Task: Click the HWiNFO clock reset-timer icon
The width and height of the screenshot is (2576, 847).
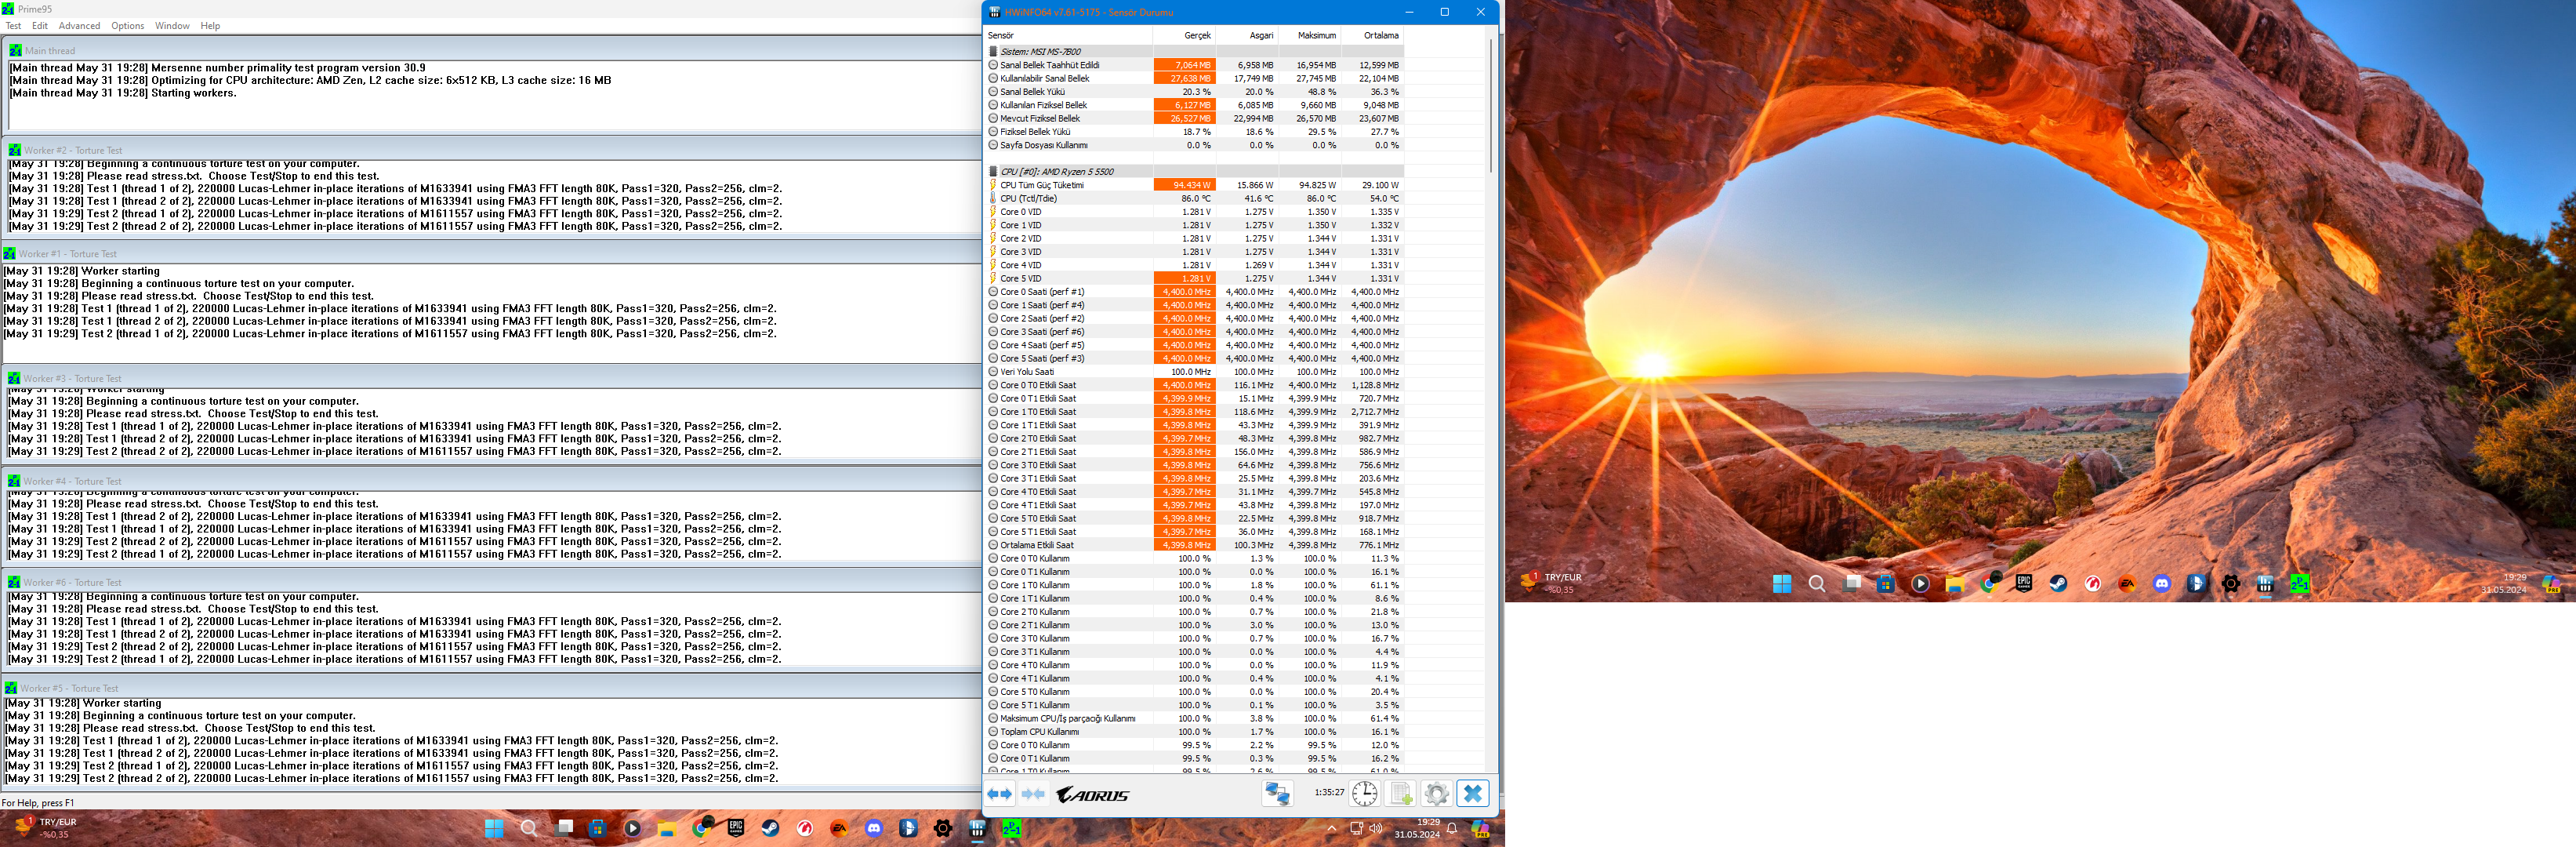Action: point(1365,794)
